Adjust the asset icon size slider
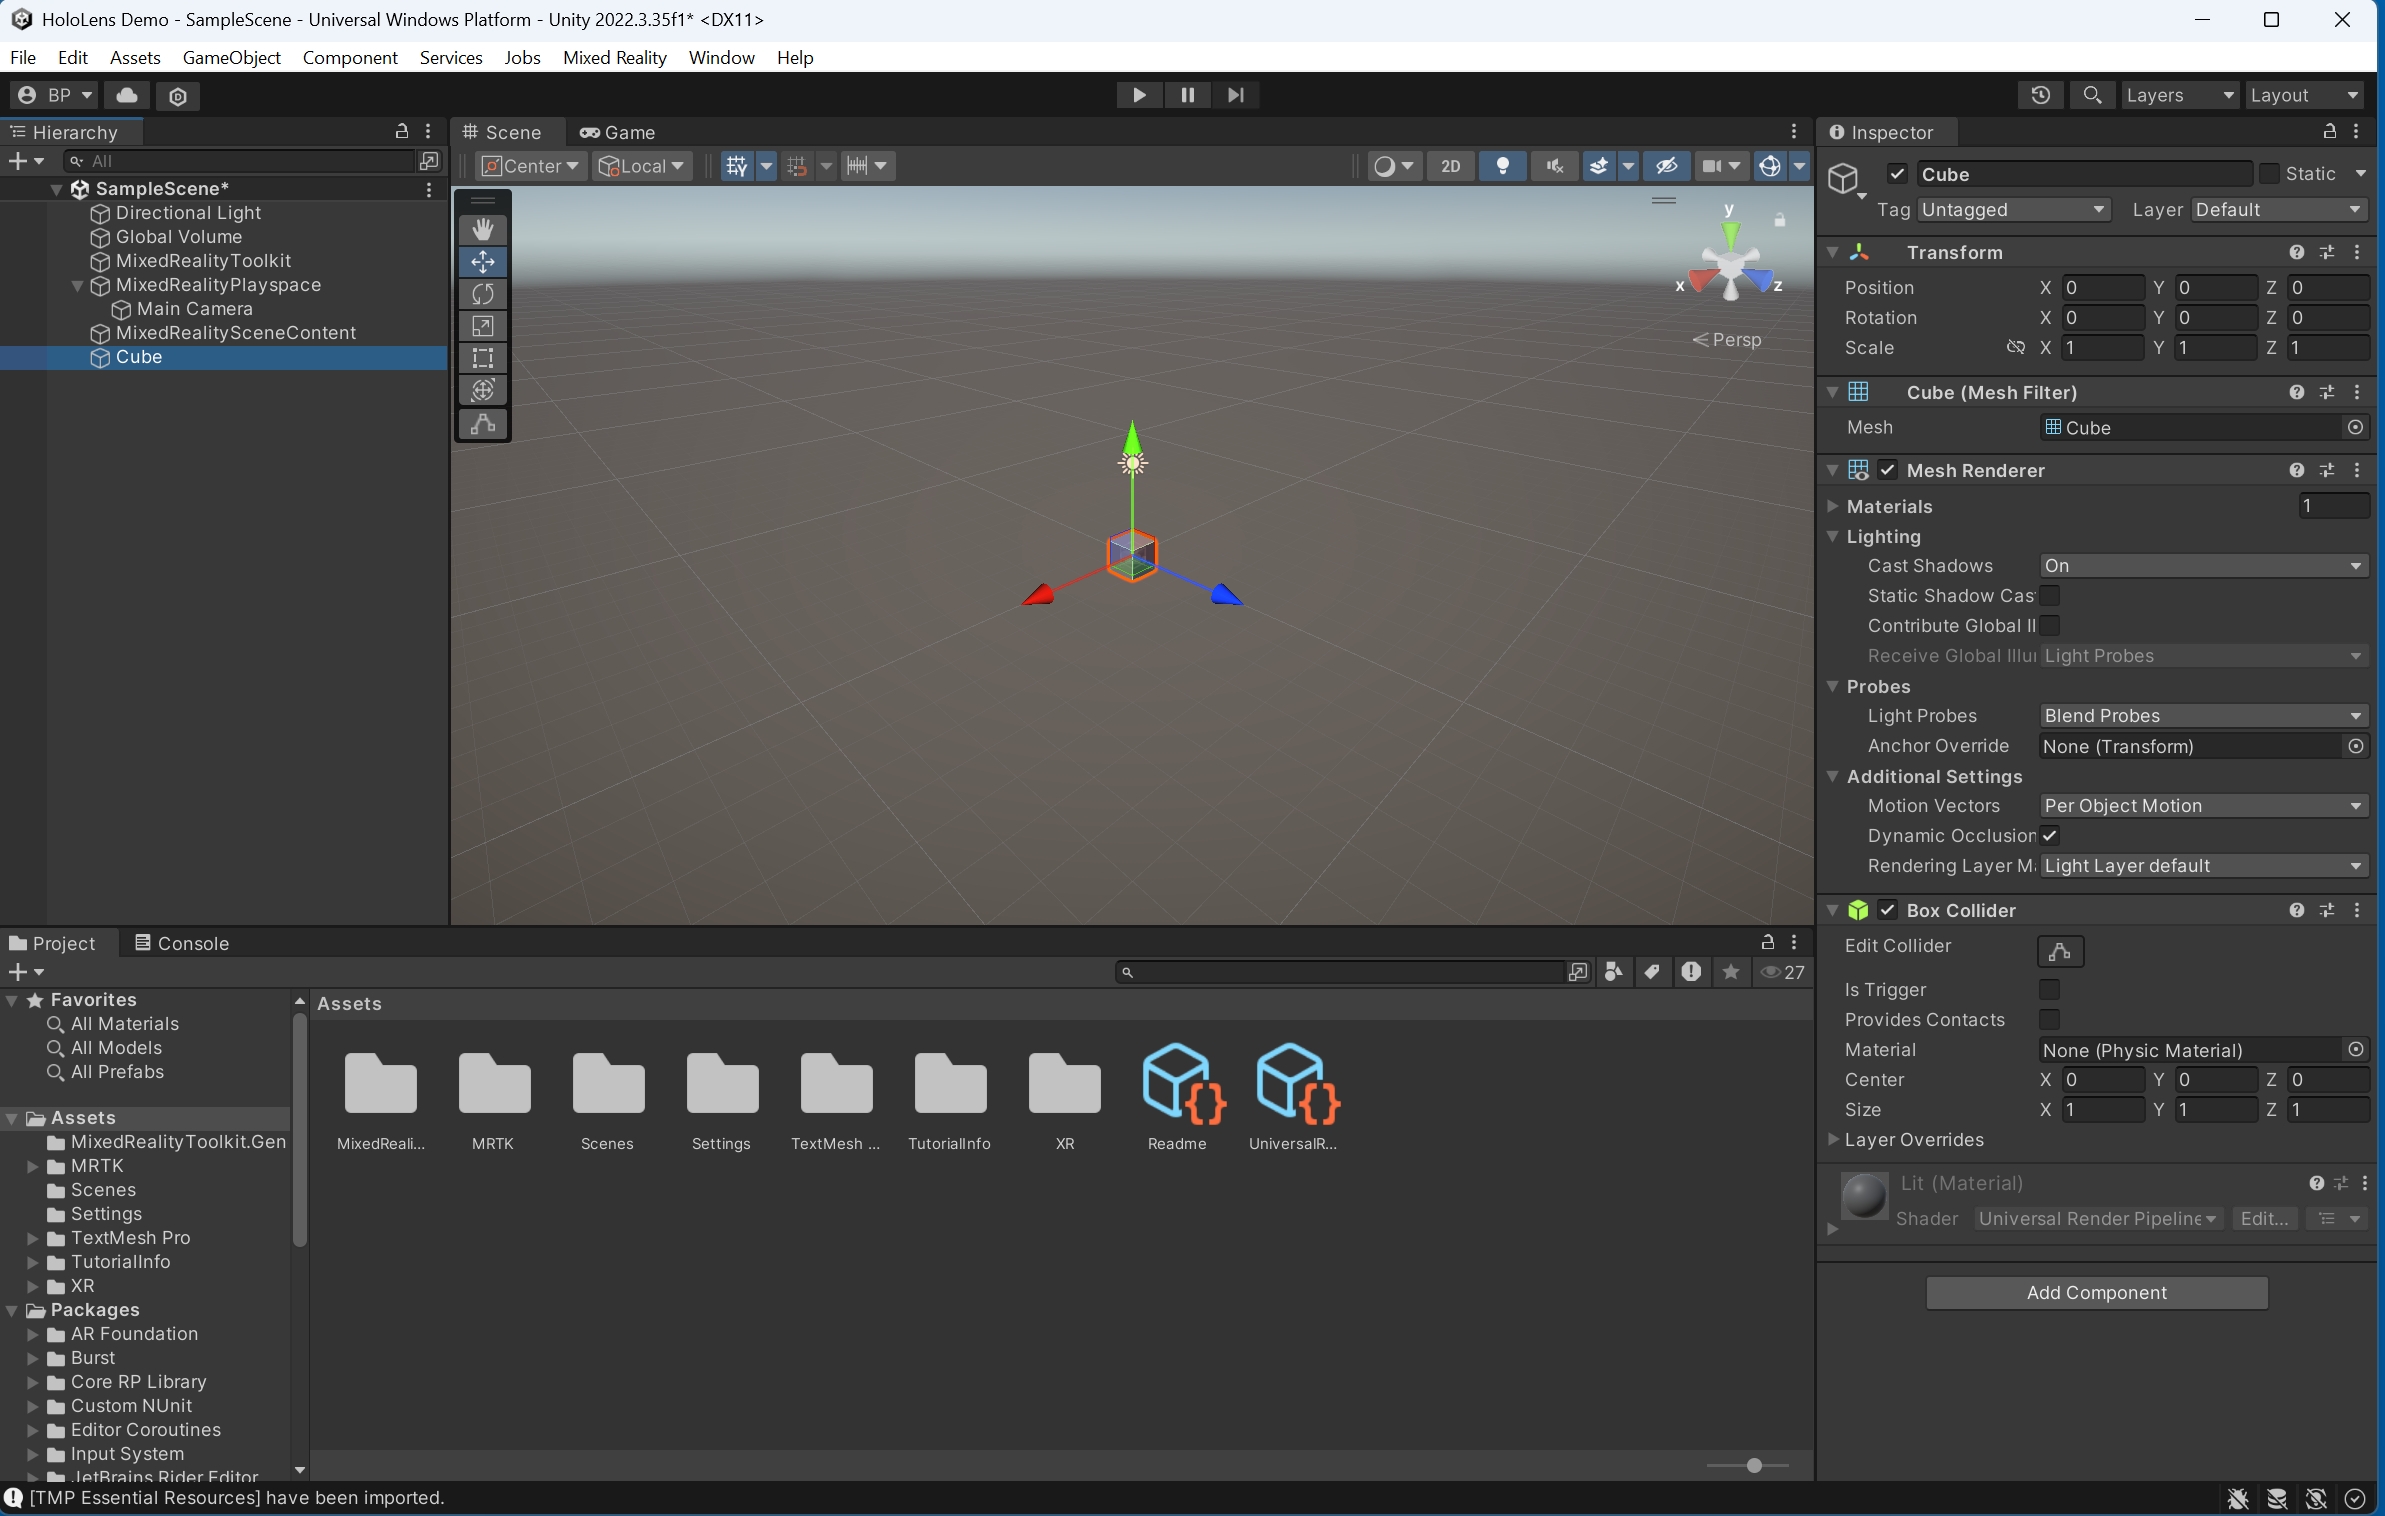 click(1753, 1465)
